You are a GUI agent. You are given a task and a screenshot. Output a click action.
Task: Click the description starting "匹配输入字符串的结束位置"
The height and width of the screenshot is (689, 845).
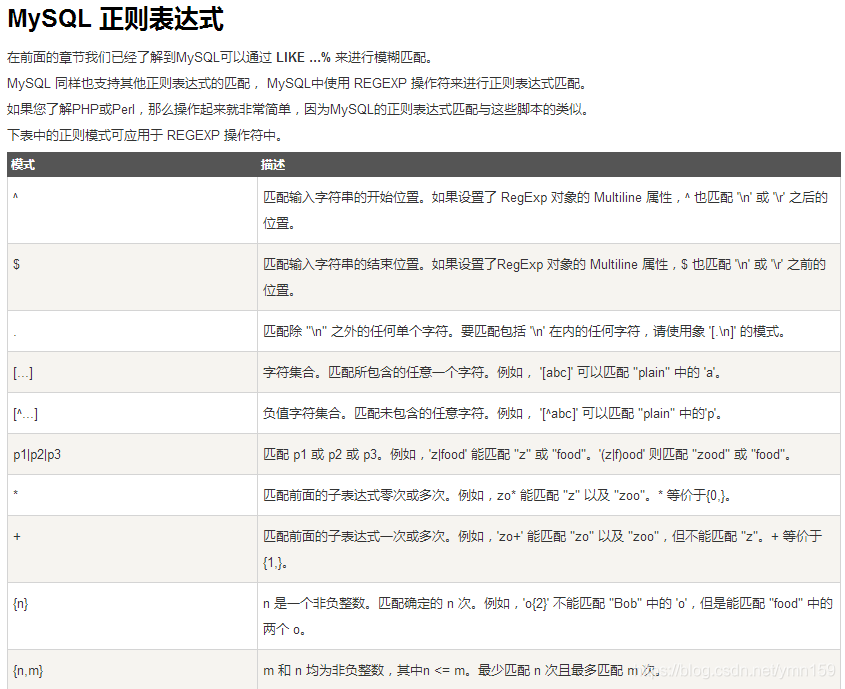point(544,277)
